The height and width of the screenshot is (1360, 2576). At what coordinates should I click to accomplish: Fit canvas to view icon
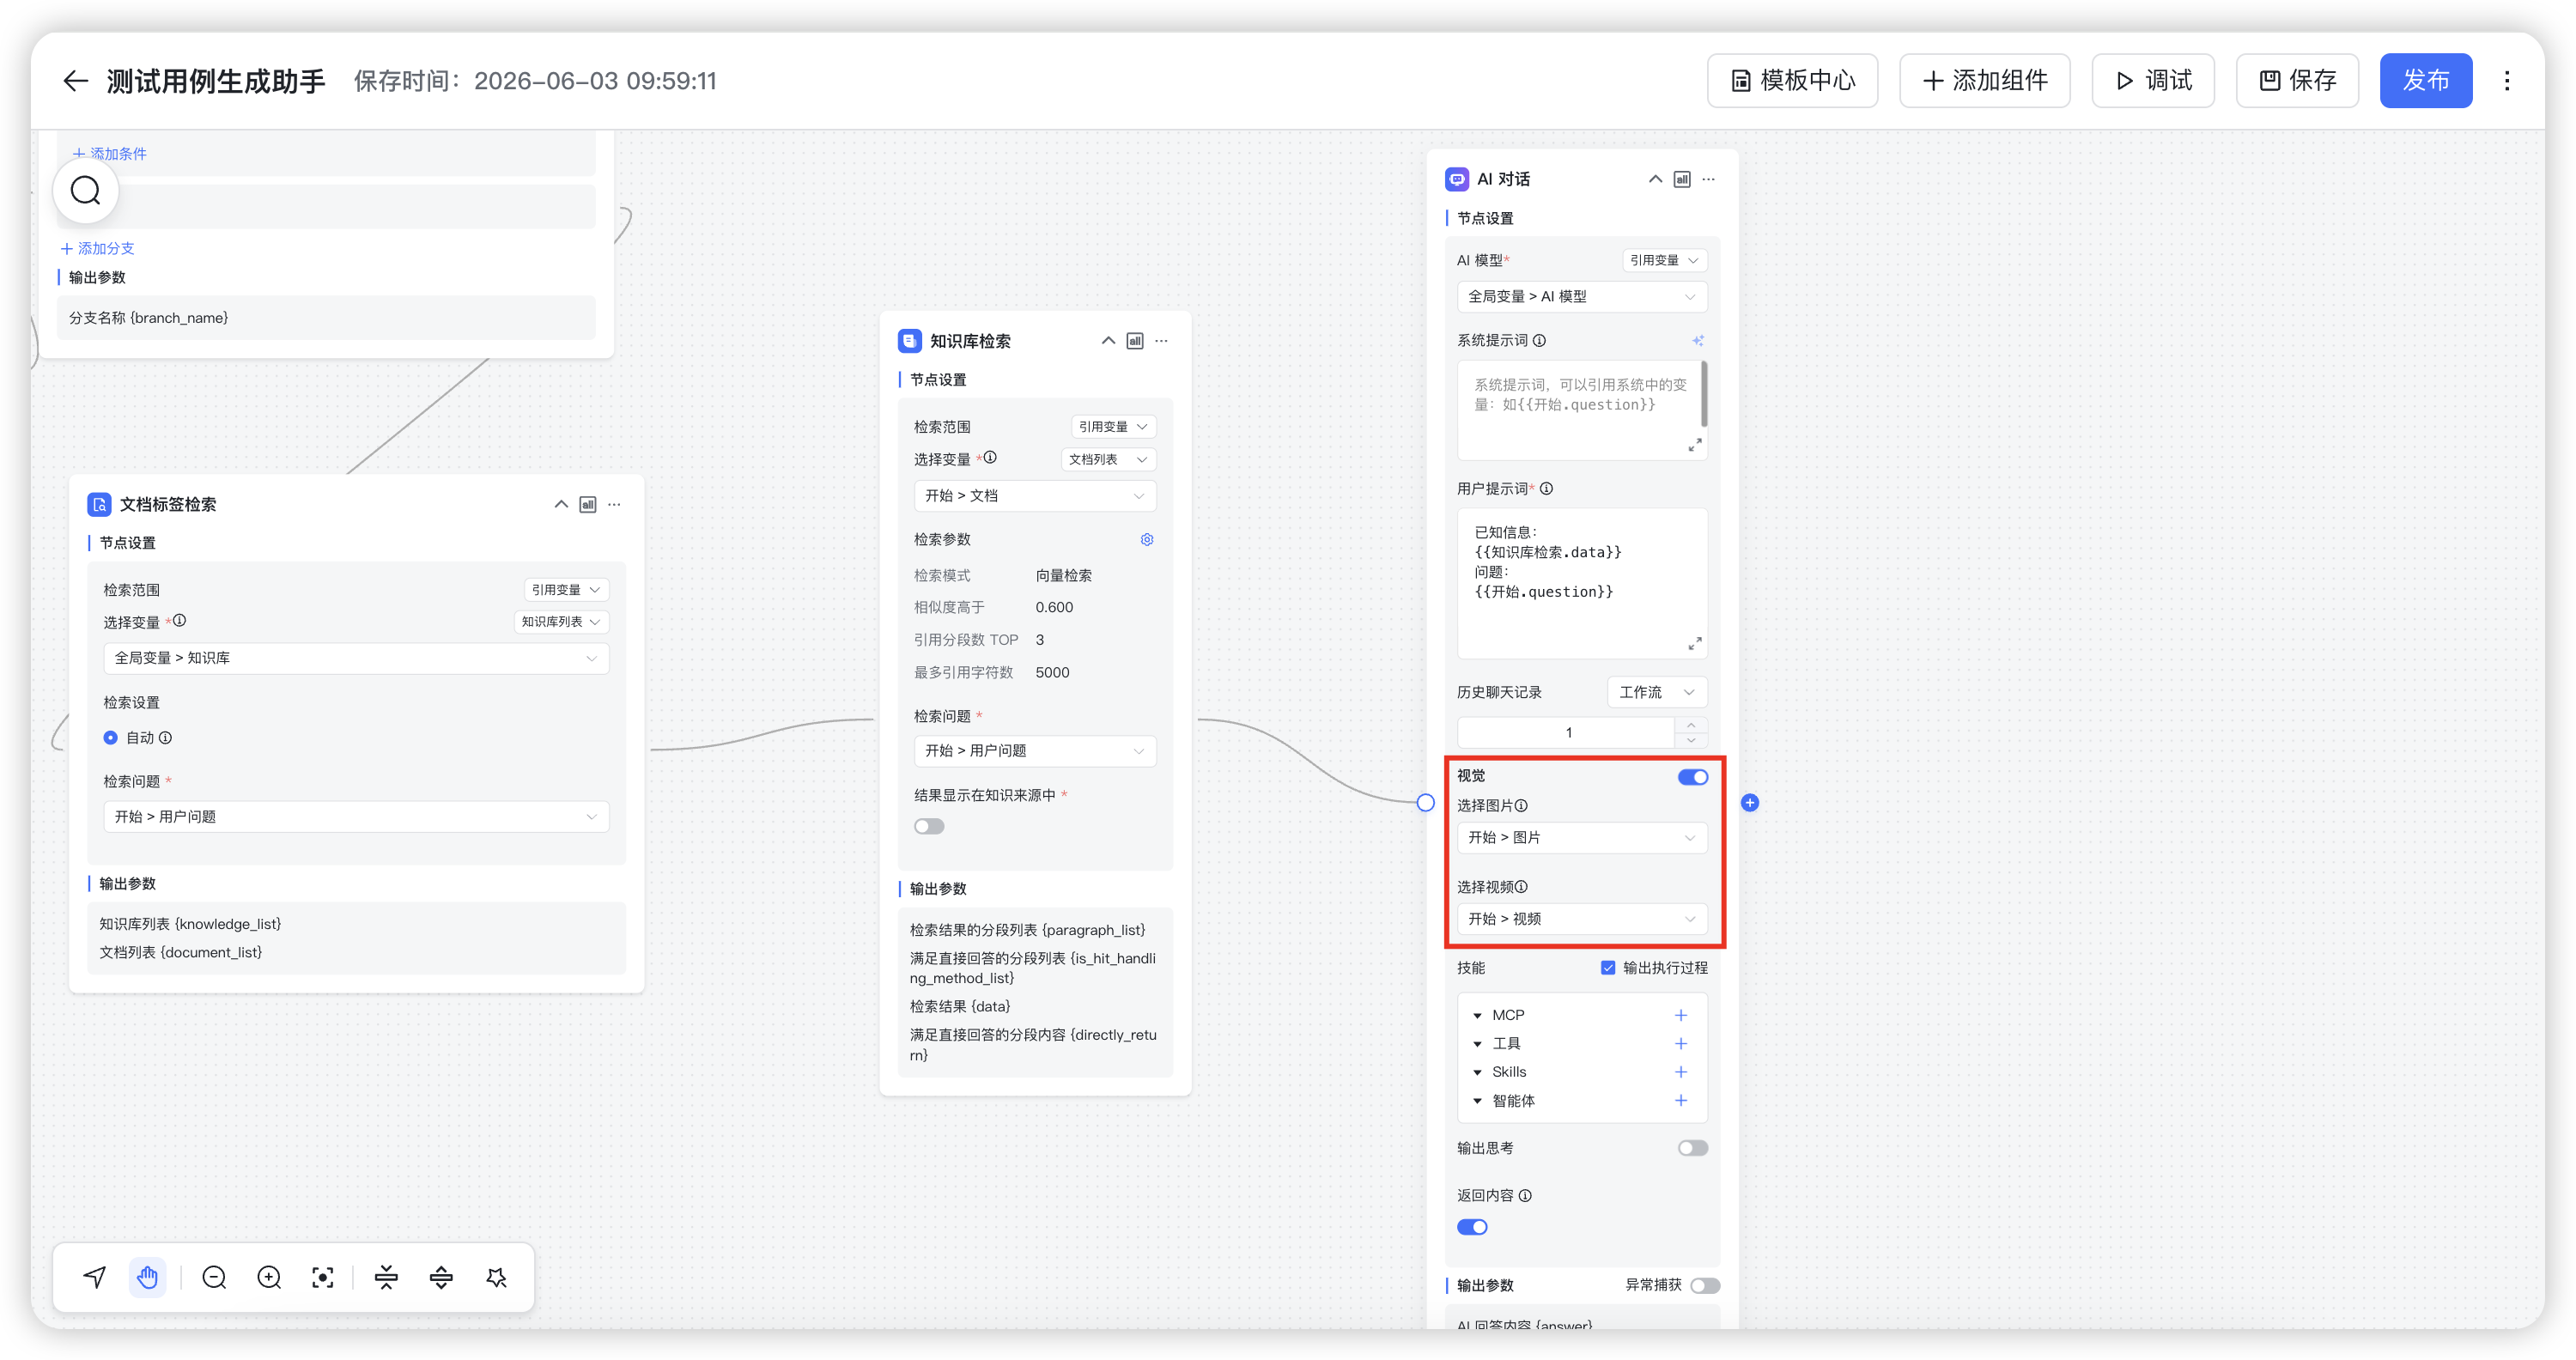tap(322, 1277)
